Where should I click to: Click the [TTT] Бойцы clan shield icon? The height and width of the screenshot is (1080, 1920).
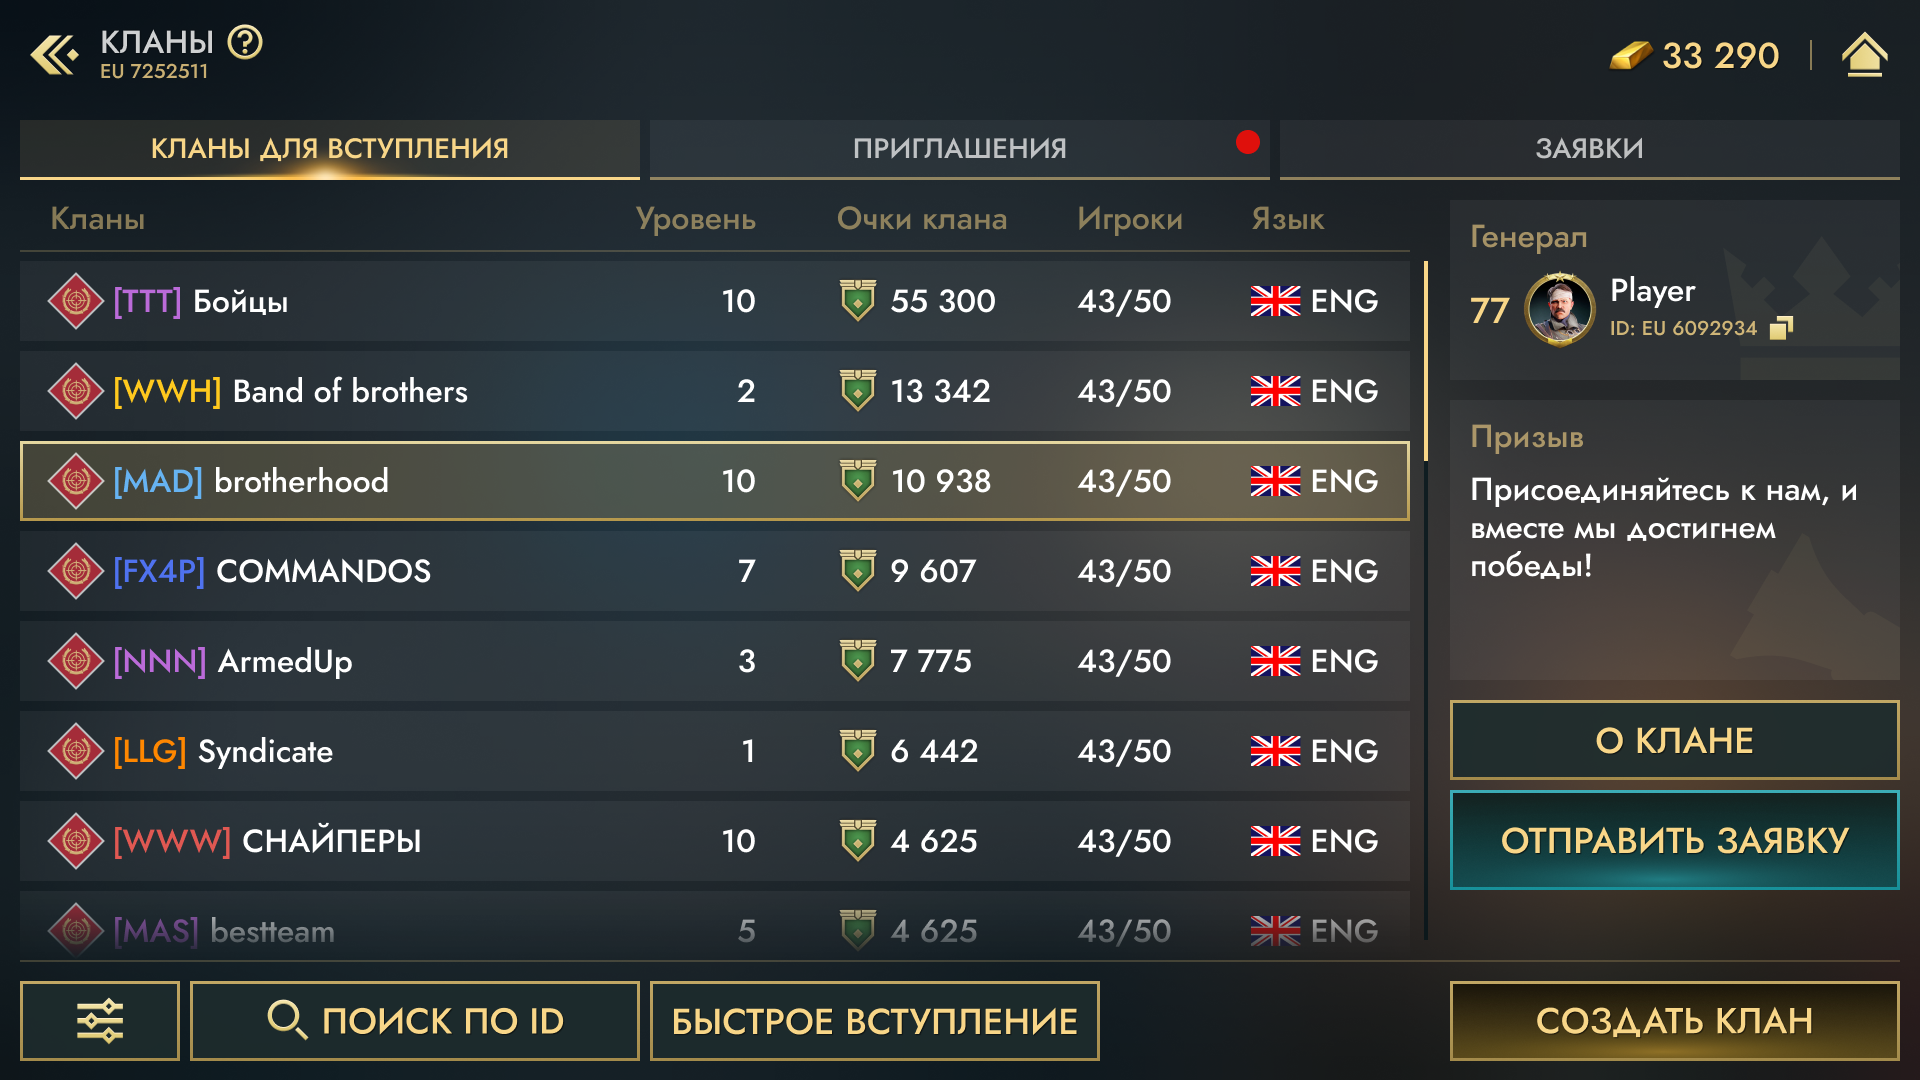[x=73, y=299]
